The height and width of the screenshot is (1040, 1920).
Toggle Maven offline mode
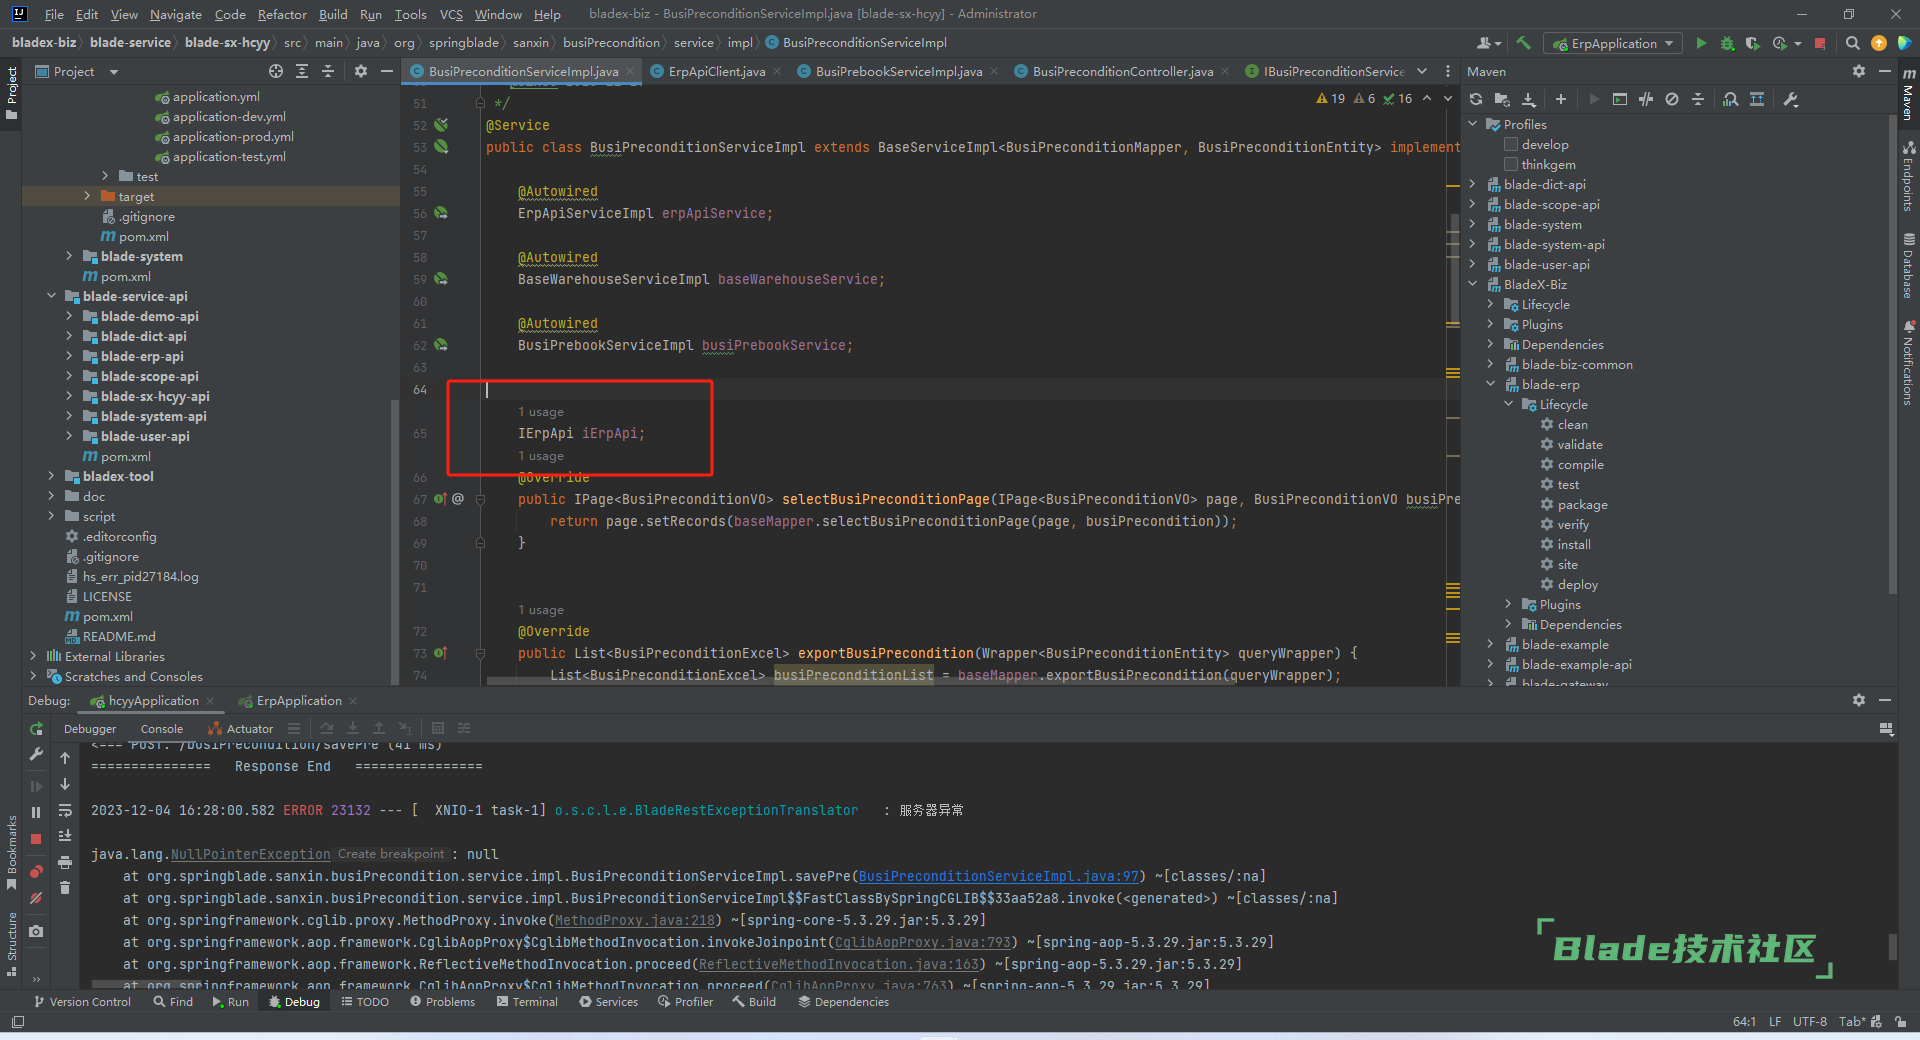[x=1646, y=99]
